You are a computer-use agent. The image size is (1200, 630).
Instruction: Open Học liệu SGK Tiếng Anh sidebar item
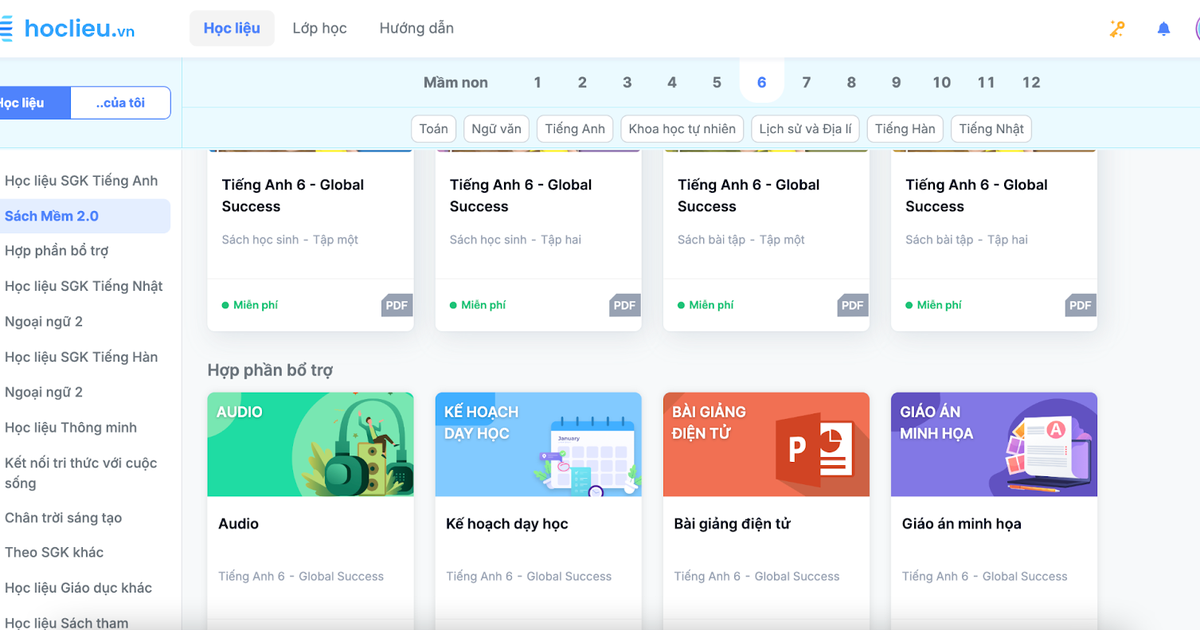pos(81,181)
